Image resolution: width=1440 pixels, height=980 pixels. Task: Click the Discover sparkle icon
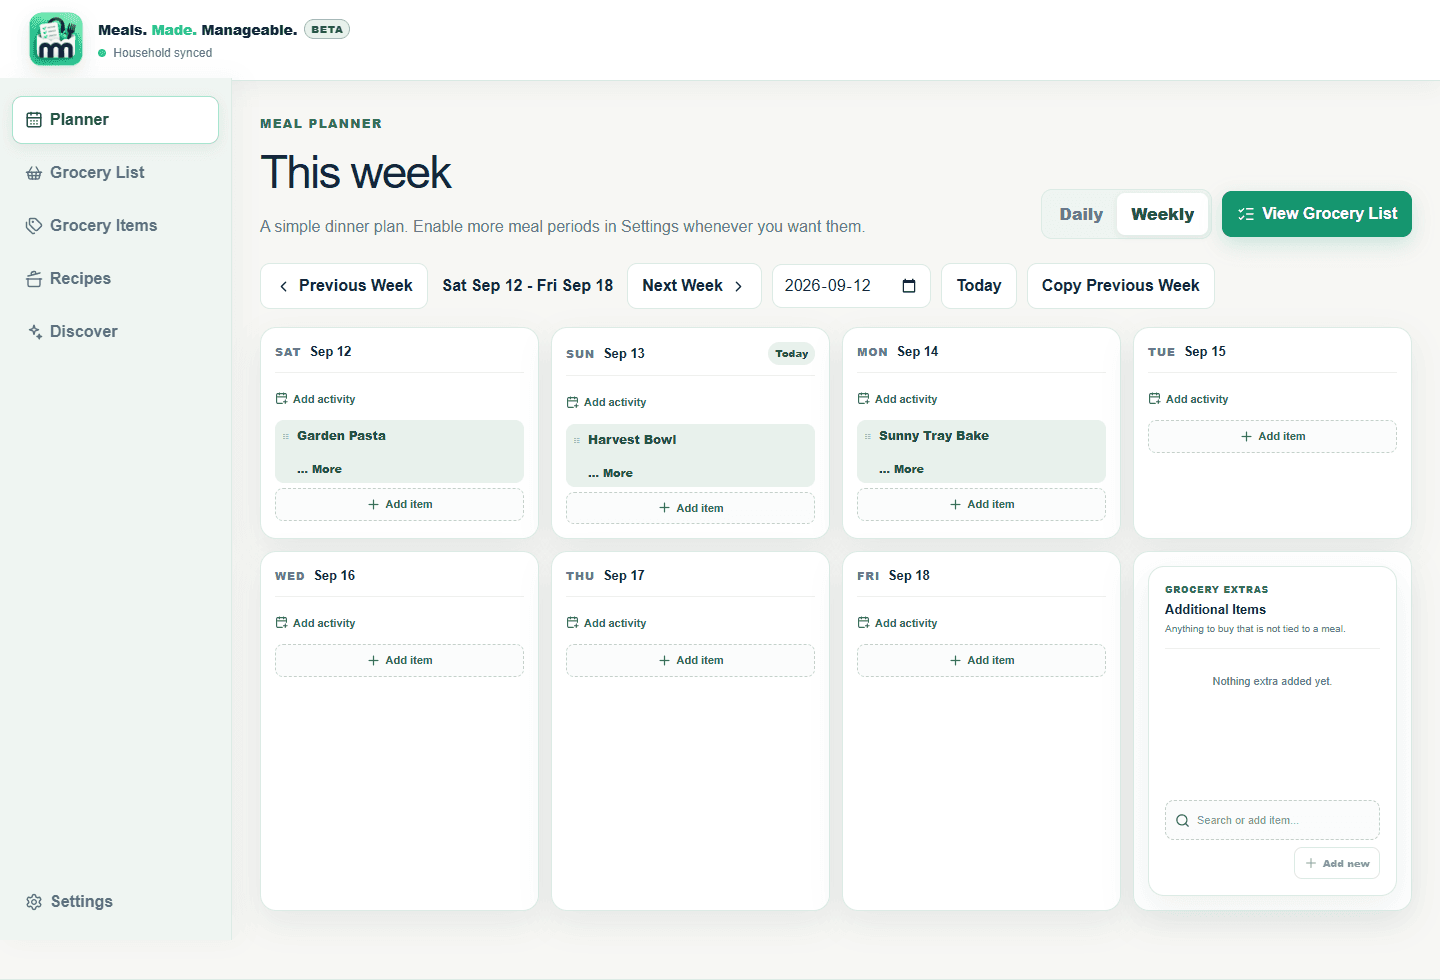(34, 332)
